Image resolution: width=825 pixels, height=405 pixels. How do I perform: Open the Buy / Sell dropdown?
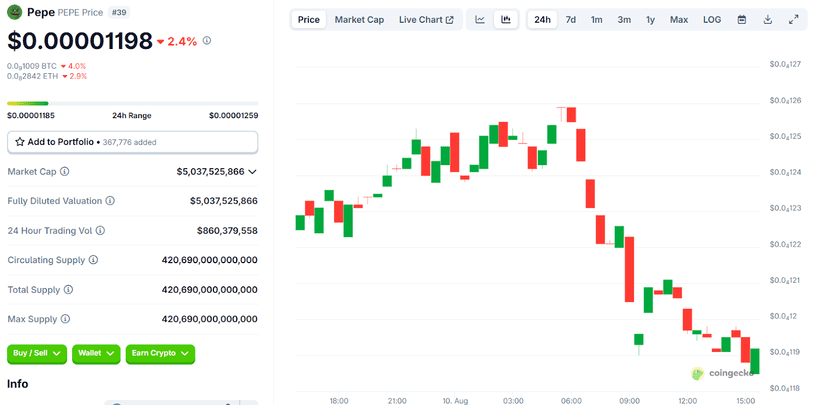coord(37,353)
